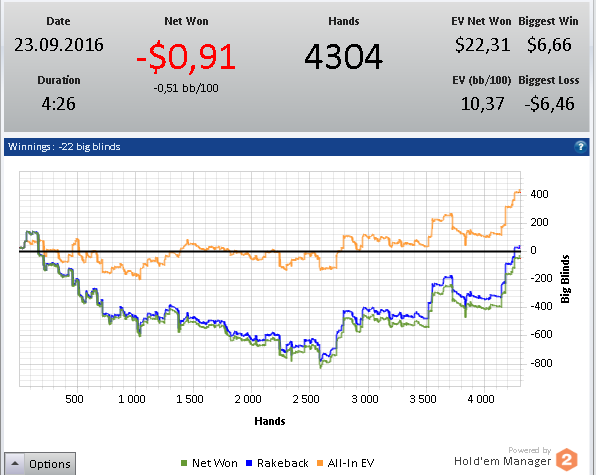Click the 2 000 x-axis label

click(248, 399)
